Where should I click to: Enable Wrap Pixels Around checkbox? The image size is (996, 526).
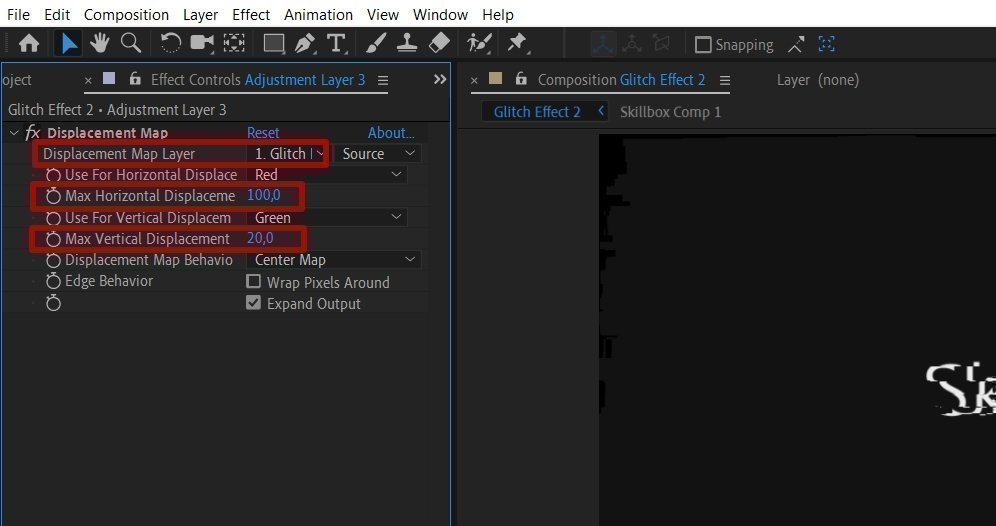[x=253, y=281]
